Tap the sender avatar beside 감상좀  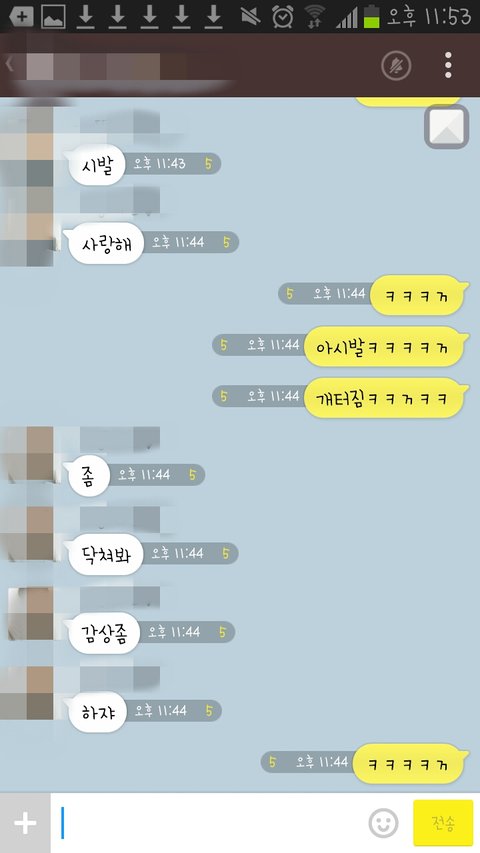click(30, 613)
